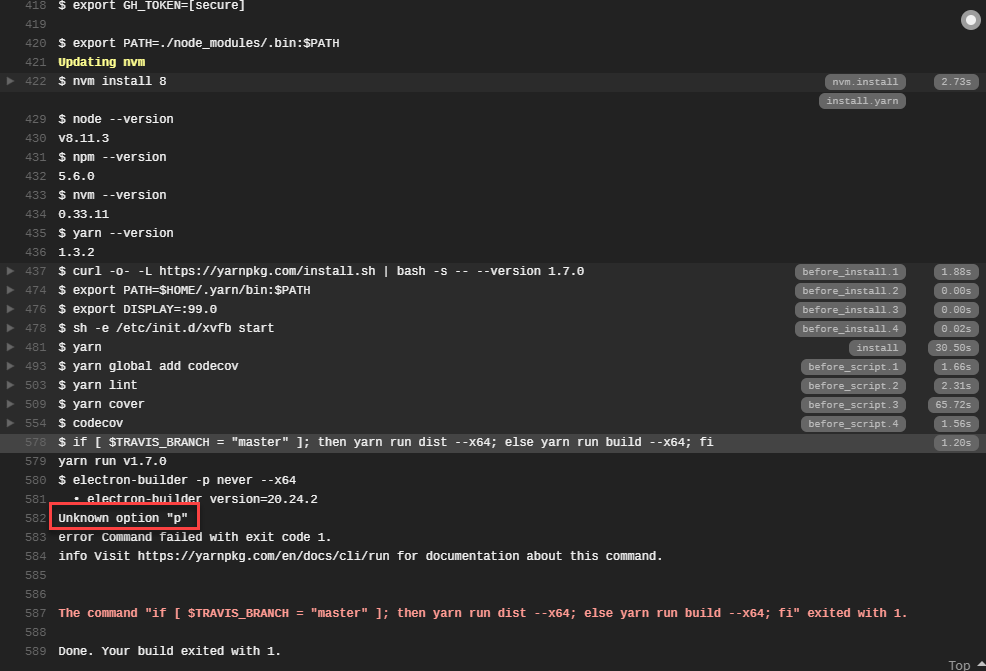The height and width of the screenshot is (671, 986).
Task: Click the 1.20s duration badge
Action: [956, 443]
